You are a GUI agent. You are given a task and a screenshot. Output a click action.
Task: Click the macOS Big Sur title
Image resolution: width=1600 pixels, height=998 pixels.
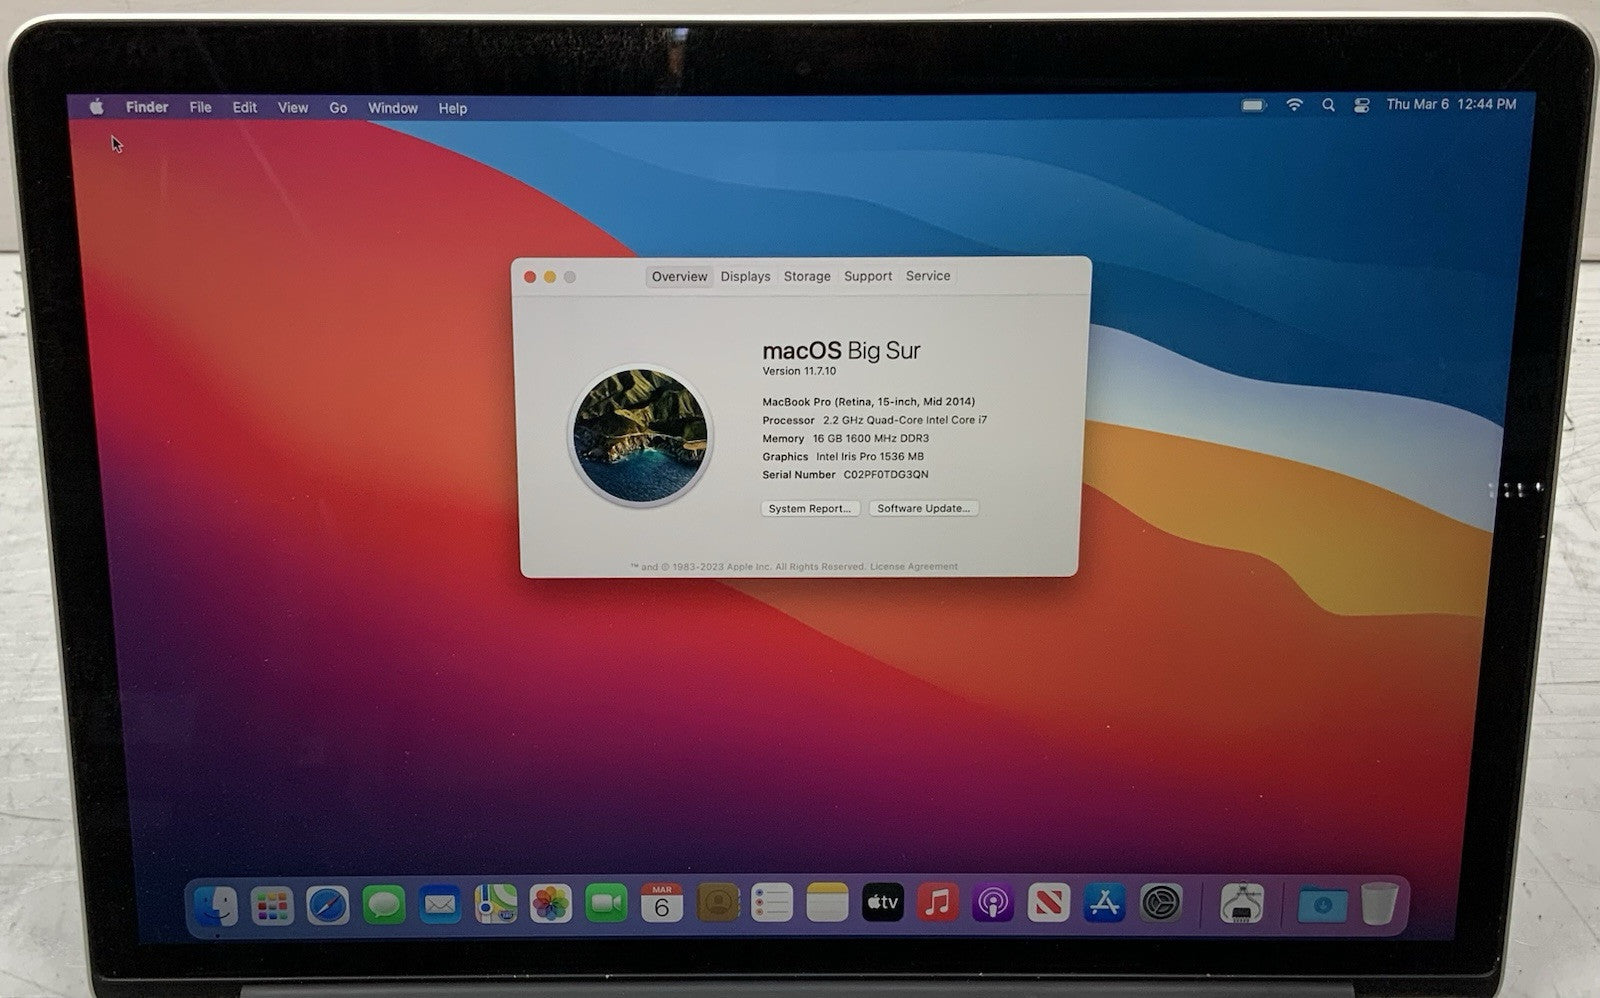point(841,350)
